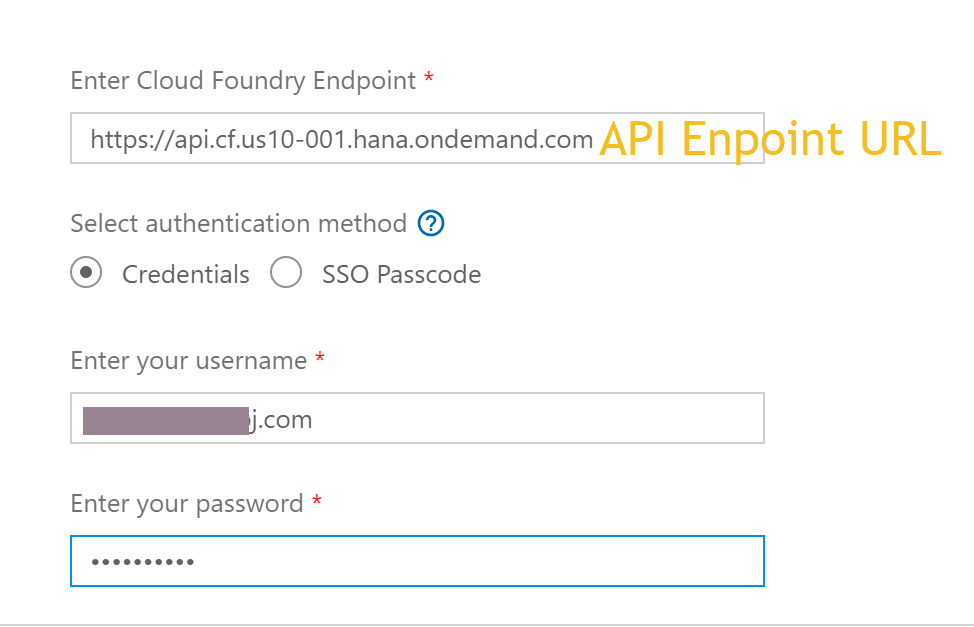Click the red asterisk beside Cloud Foundry Endpoint

(x=429, y=79)
